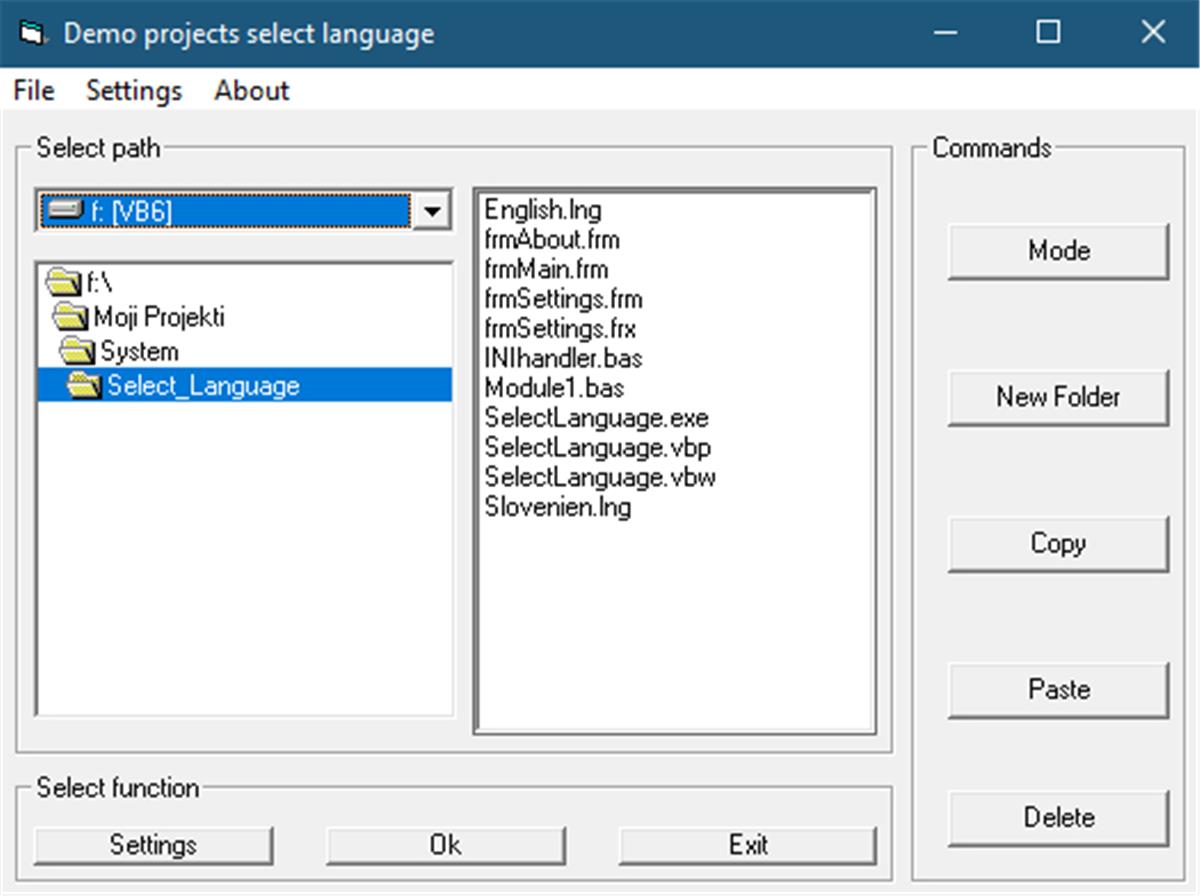Click the New Folder button

[x=1058, y=397]
